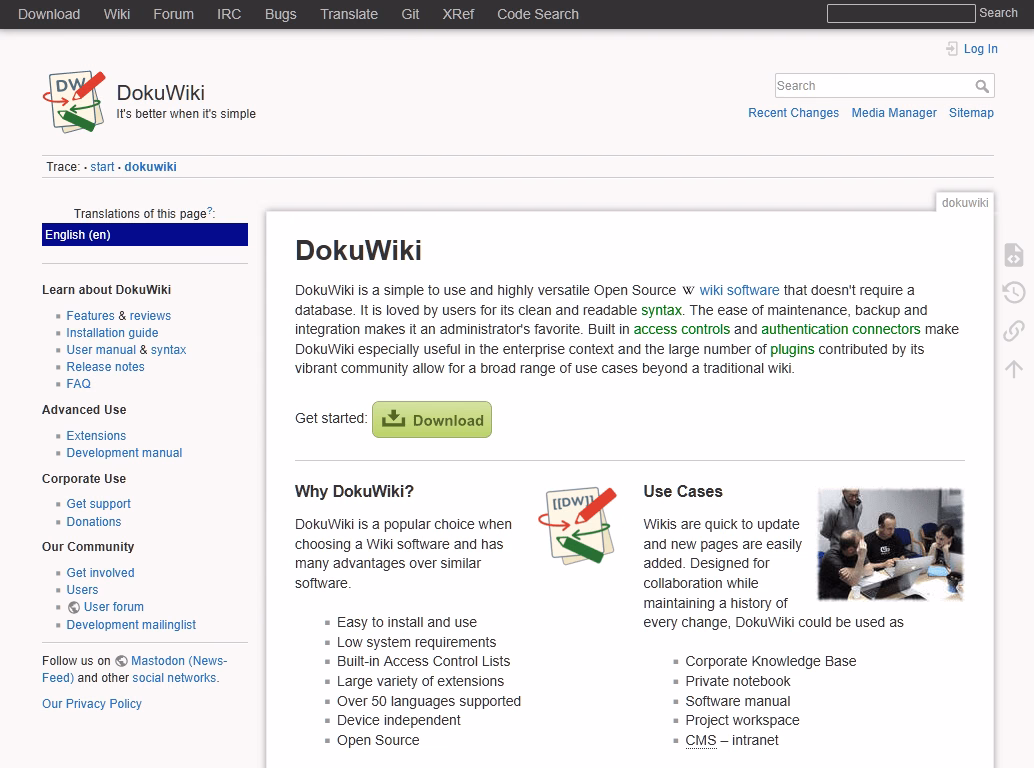This screenshot has height=768, width=1034.
Task: Click the top bar search input field
Action: coord(901,13)
